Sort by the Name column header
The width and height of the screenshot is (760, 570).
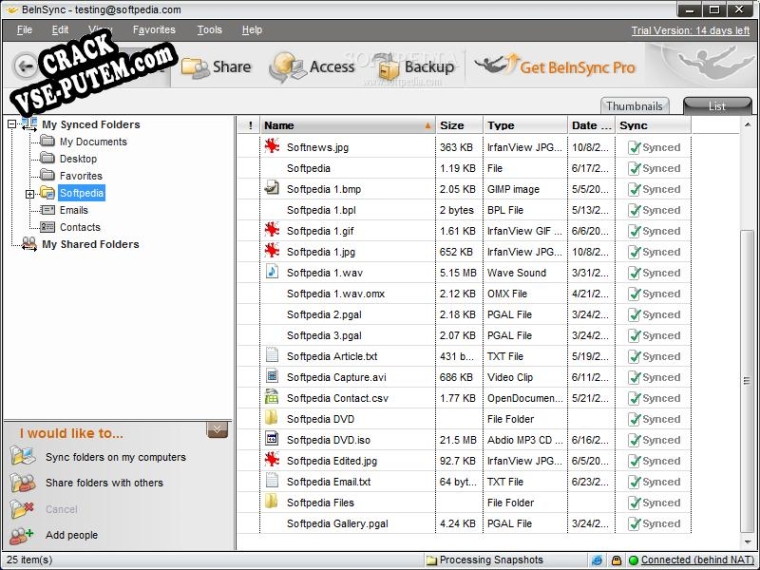click(348, 126)
